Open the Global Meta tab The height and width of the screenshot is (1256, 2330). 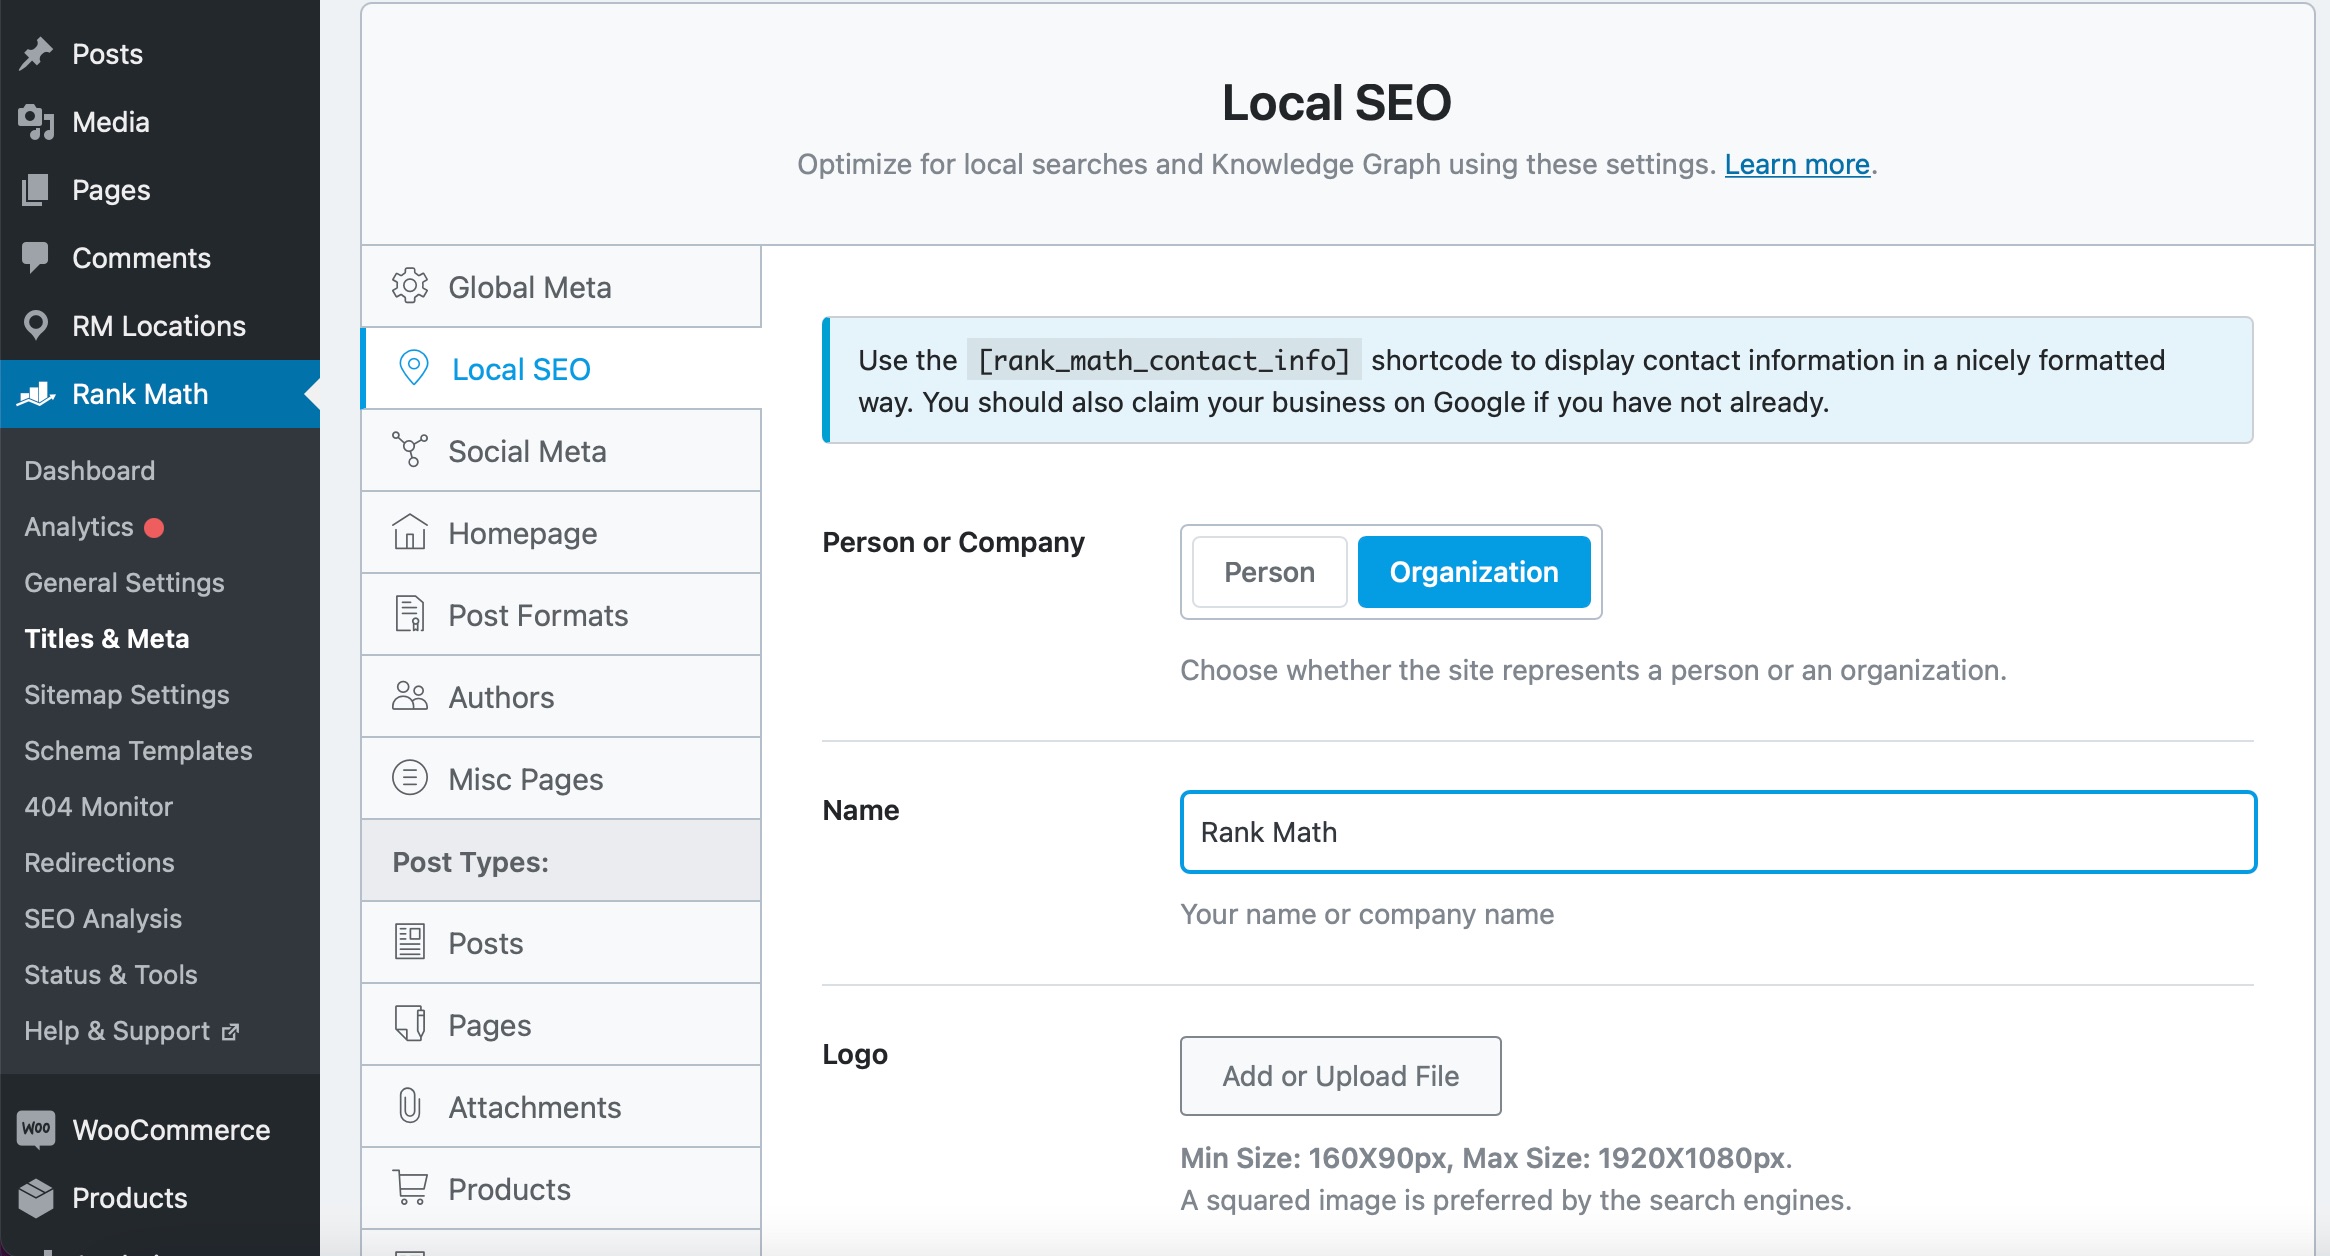point(561,286)
